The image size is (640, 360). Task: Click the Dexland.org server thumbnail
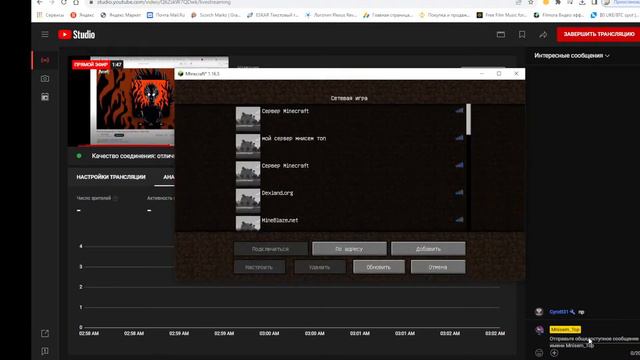(x=248, y=200)
